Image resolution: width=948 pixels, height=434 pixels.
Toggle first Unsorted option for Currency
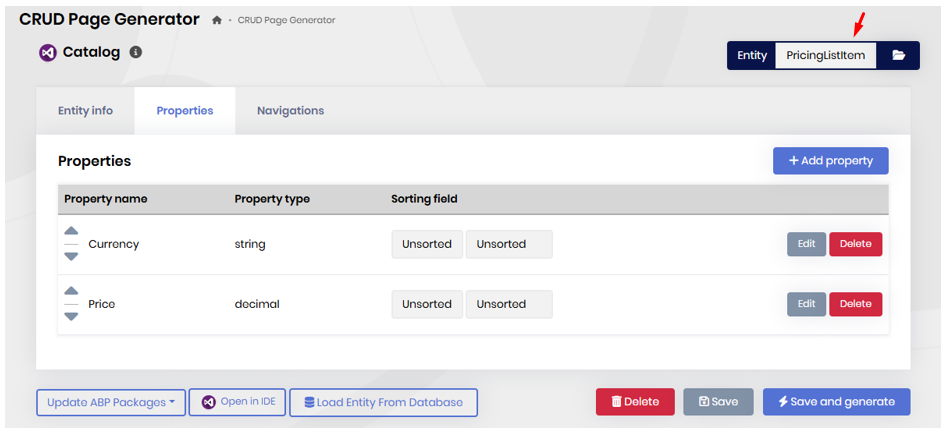point(427,244)
